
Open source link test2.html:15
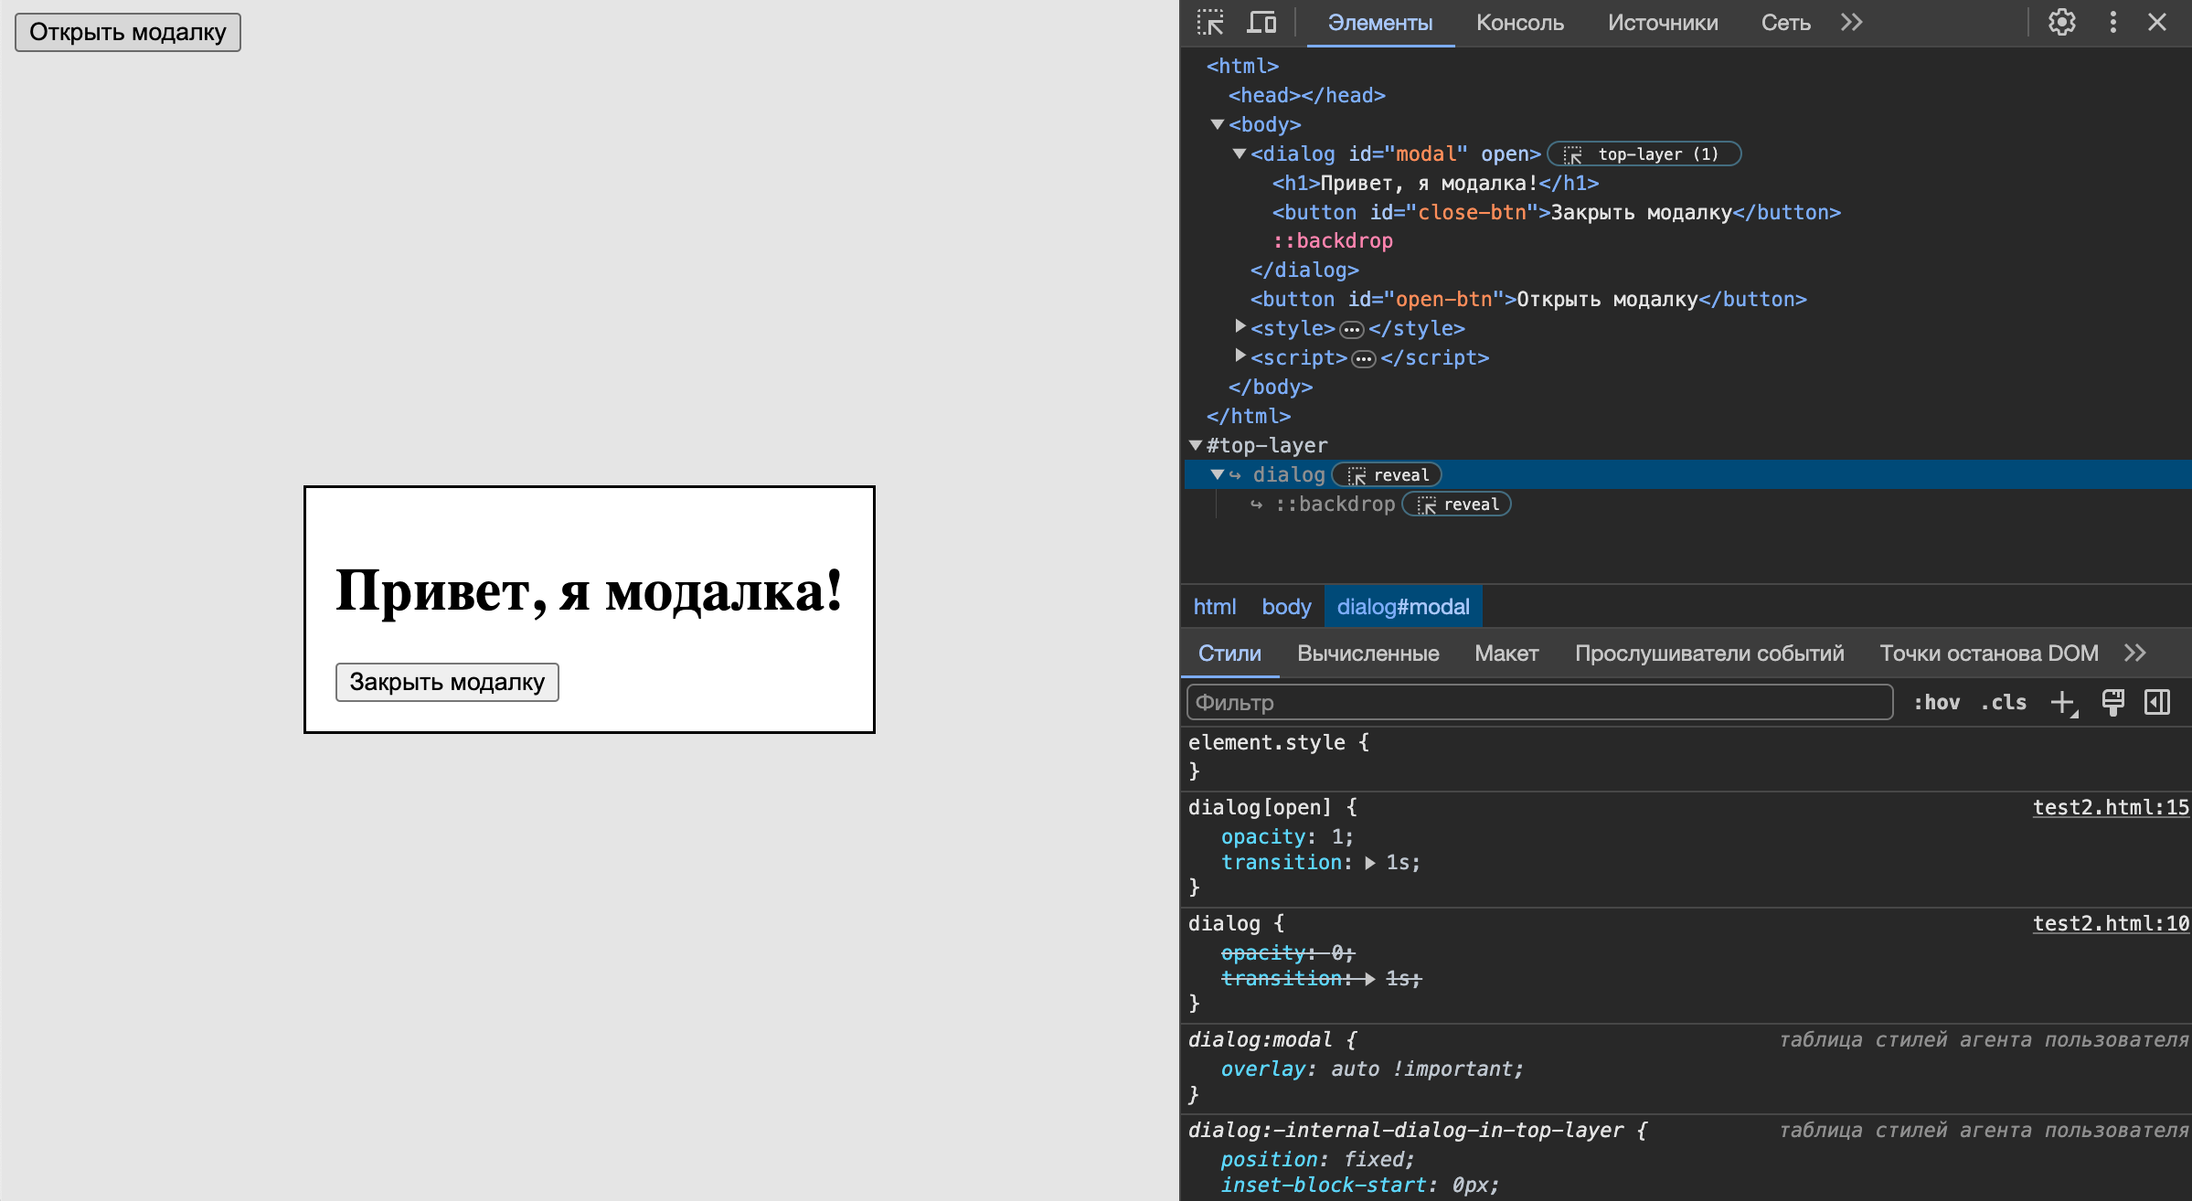2110,808
